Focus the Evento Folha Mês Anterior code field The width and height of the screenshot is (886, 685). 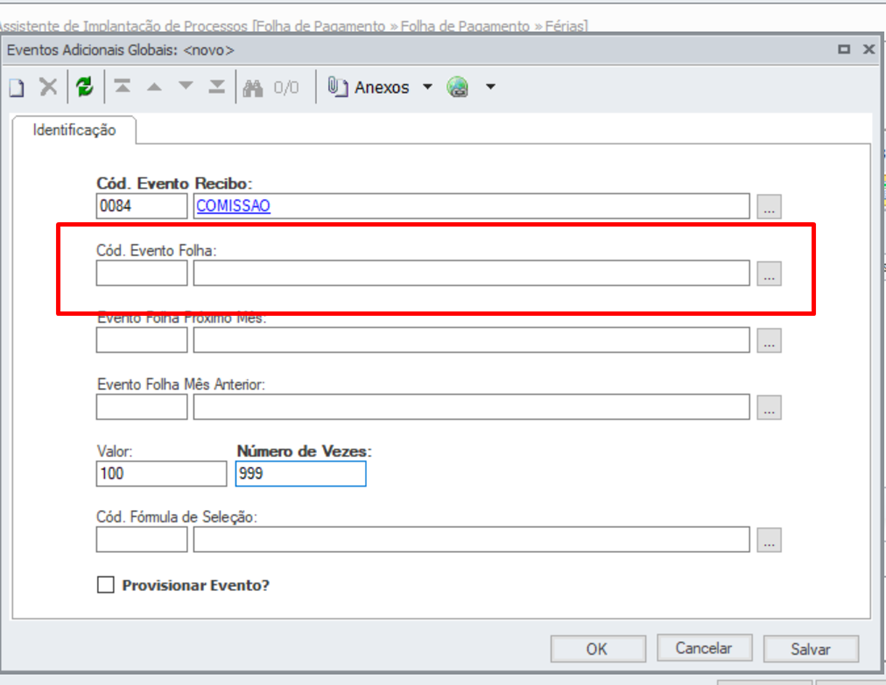tap(142, 407)
